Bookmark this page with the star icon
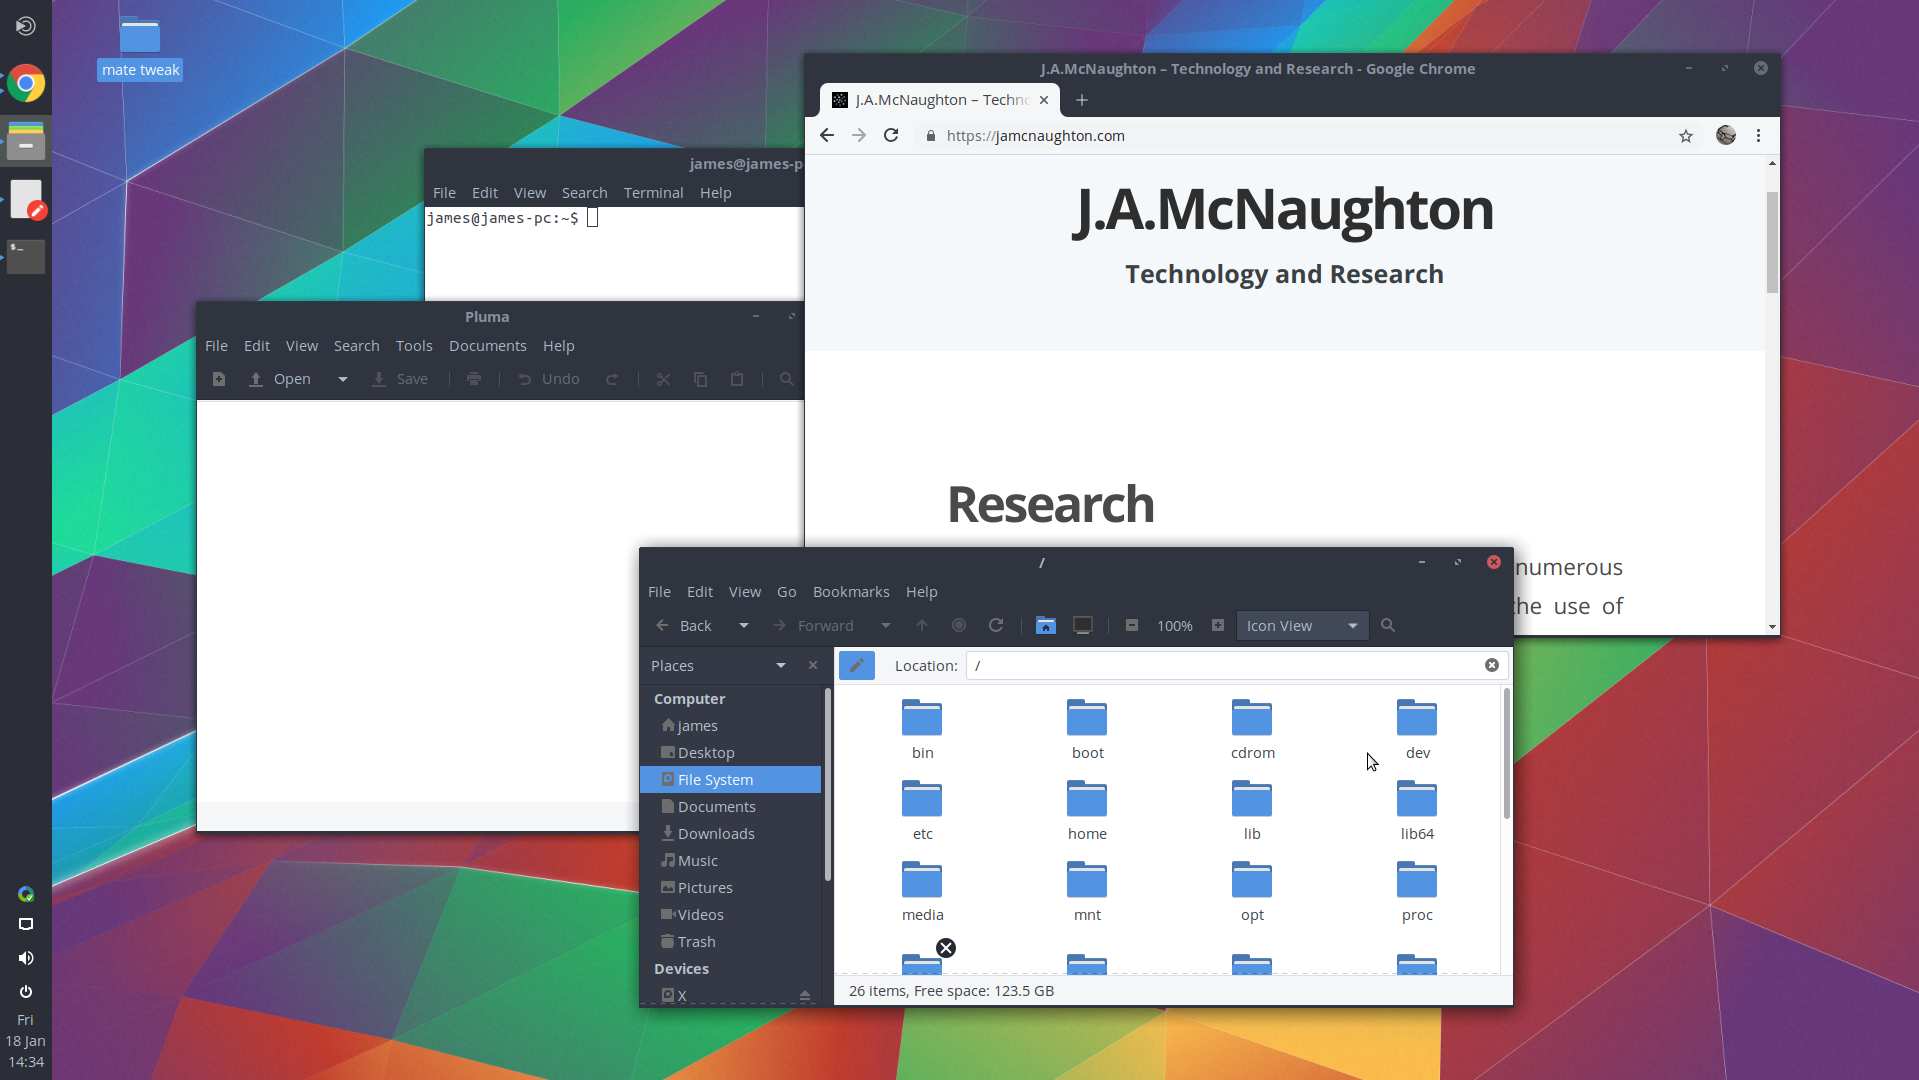The height and width of the screenshot is (1080, 1919). pos(1686,136)
